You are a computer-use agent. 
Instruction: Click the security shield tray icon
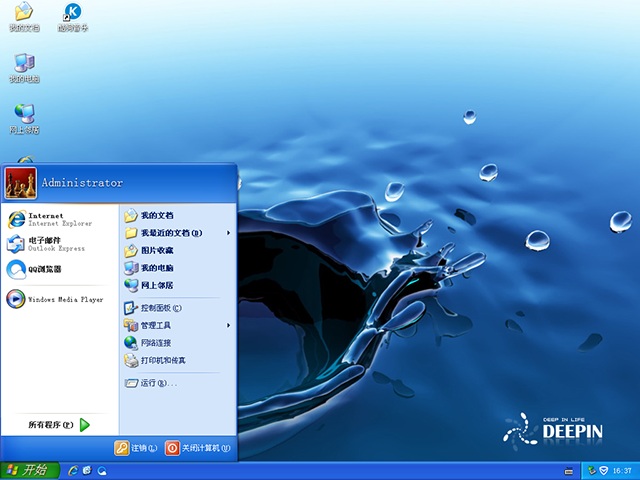click(603, 470)
